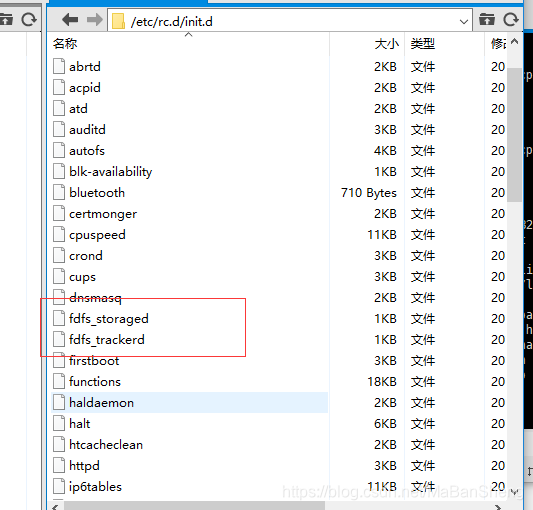Select the htcacheclean file
533x510 pixels.
coord(106,445)
